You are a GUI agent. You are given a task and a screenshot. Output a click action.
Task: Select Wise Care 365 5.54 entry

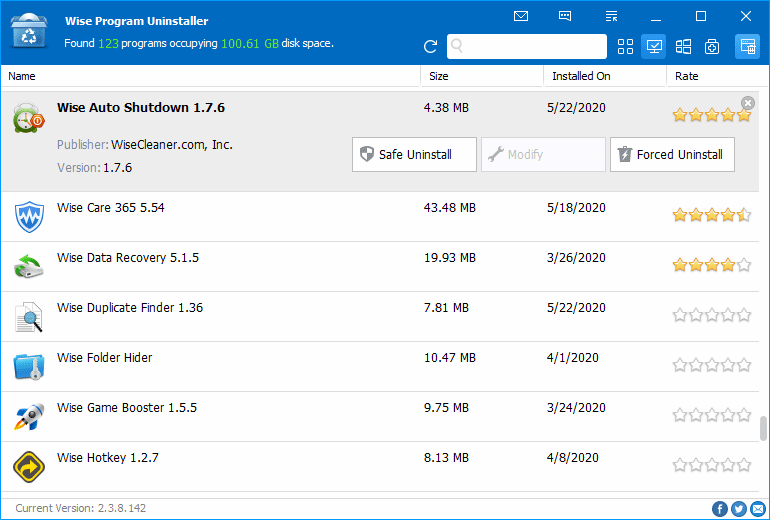click(x=380, y=217)
